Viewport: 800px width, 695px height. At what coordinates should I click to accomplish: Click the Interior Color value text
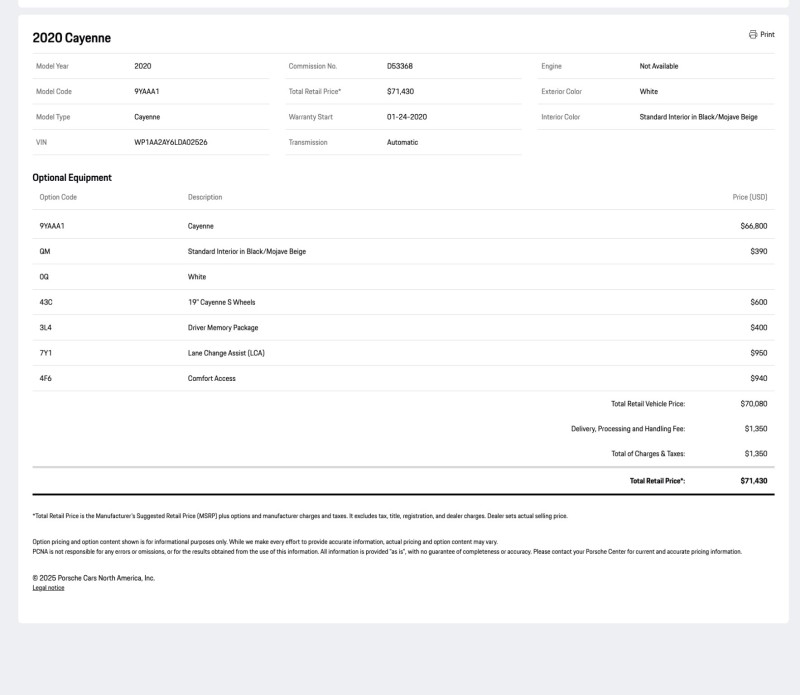(x=698, y=117)
